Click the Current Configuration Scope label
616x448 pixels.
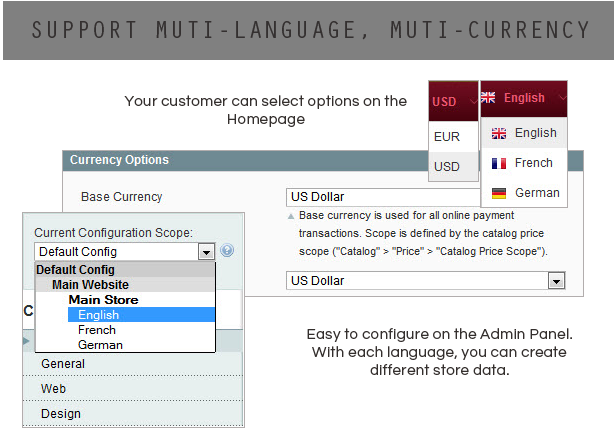click(114, 233)
